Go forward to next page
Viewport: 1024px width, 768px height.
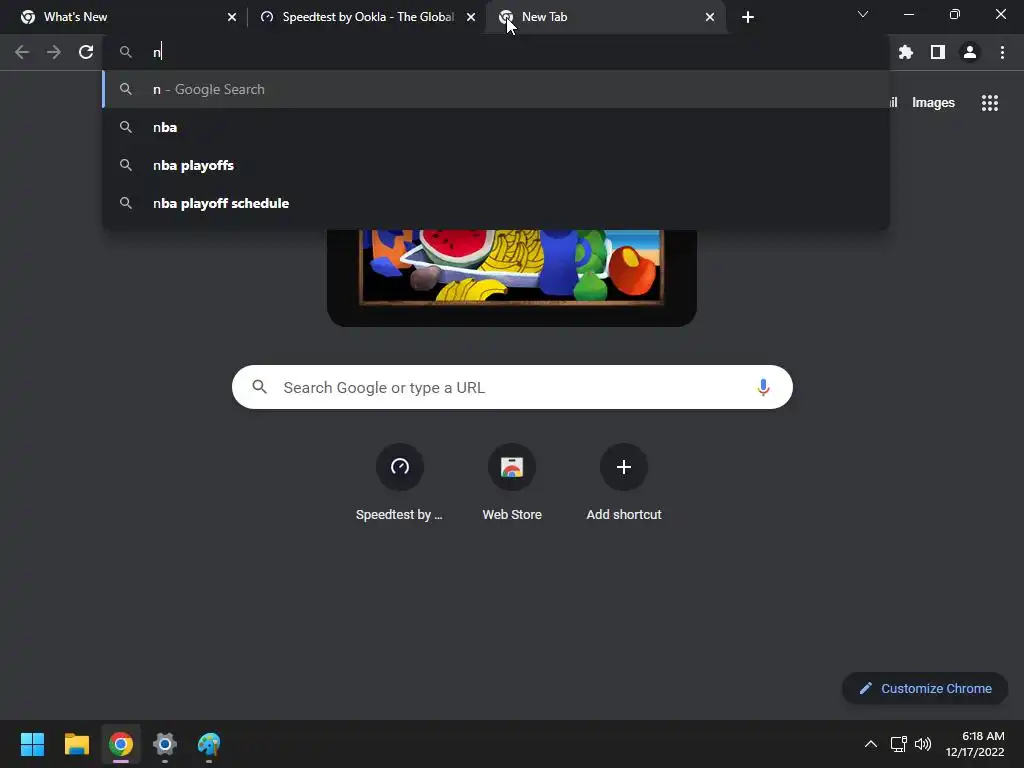point(54,52)
